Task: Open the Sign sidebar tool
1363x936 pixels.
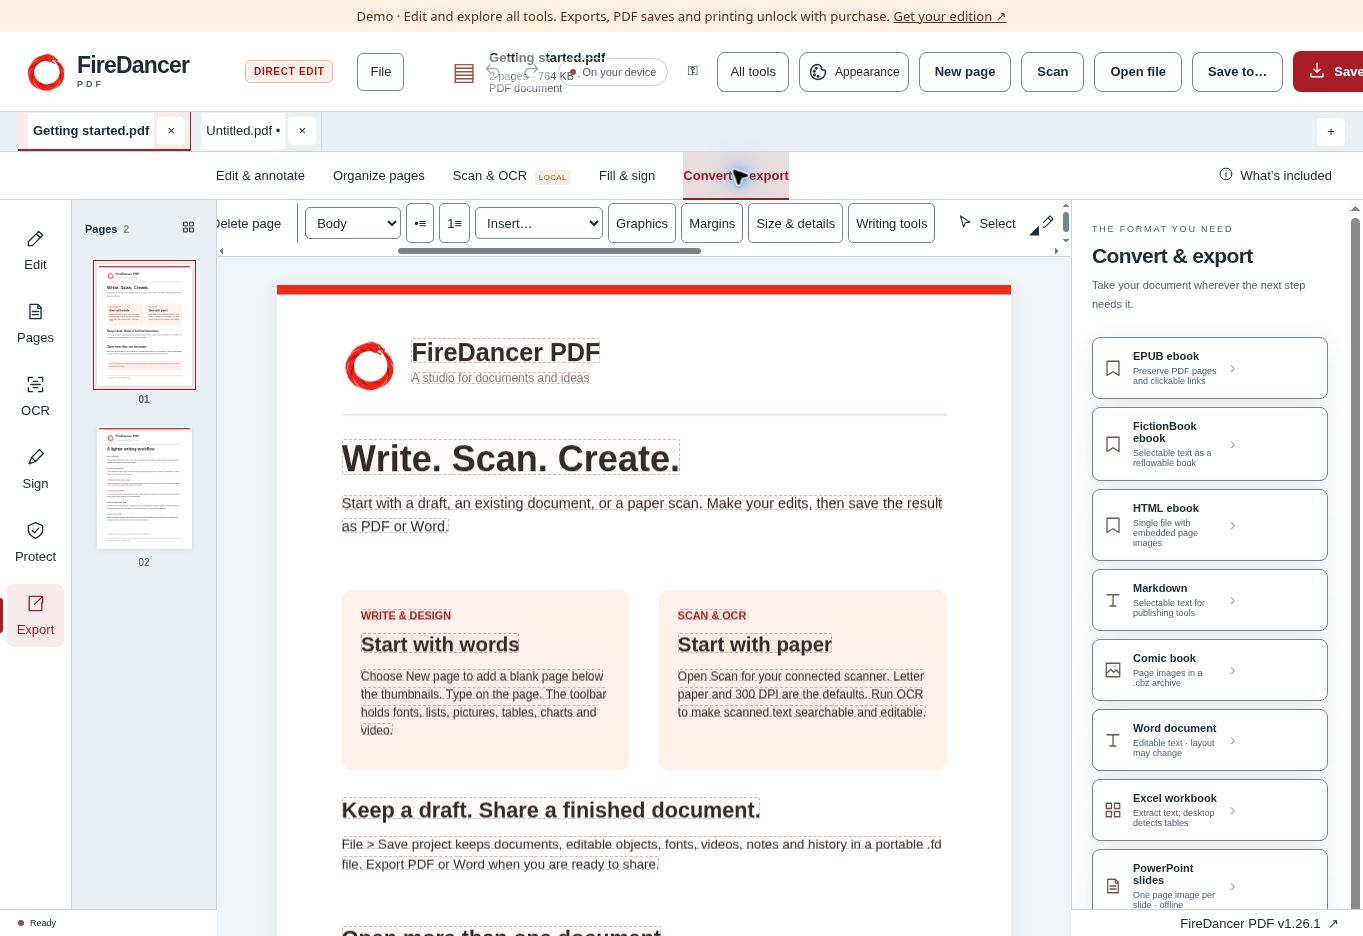Action: click(x=35, y=469)
